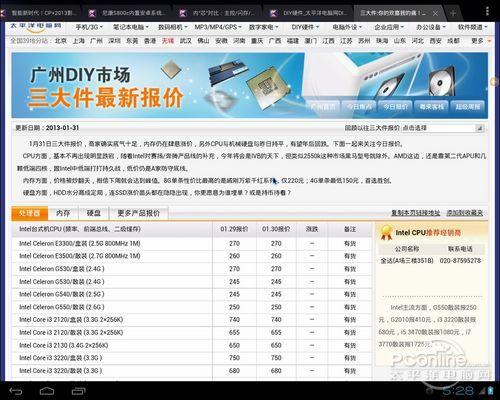Select the 上海 city station link

coord(79,41)
